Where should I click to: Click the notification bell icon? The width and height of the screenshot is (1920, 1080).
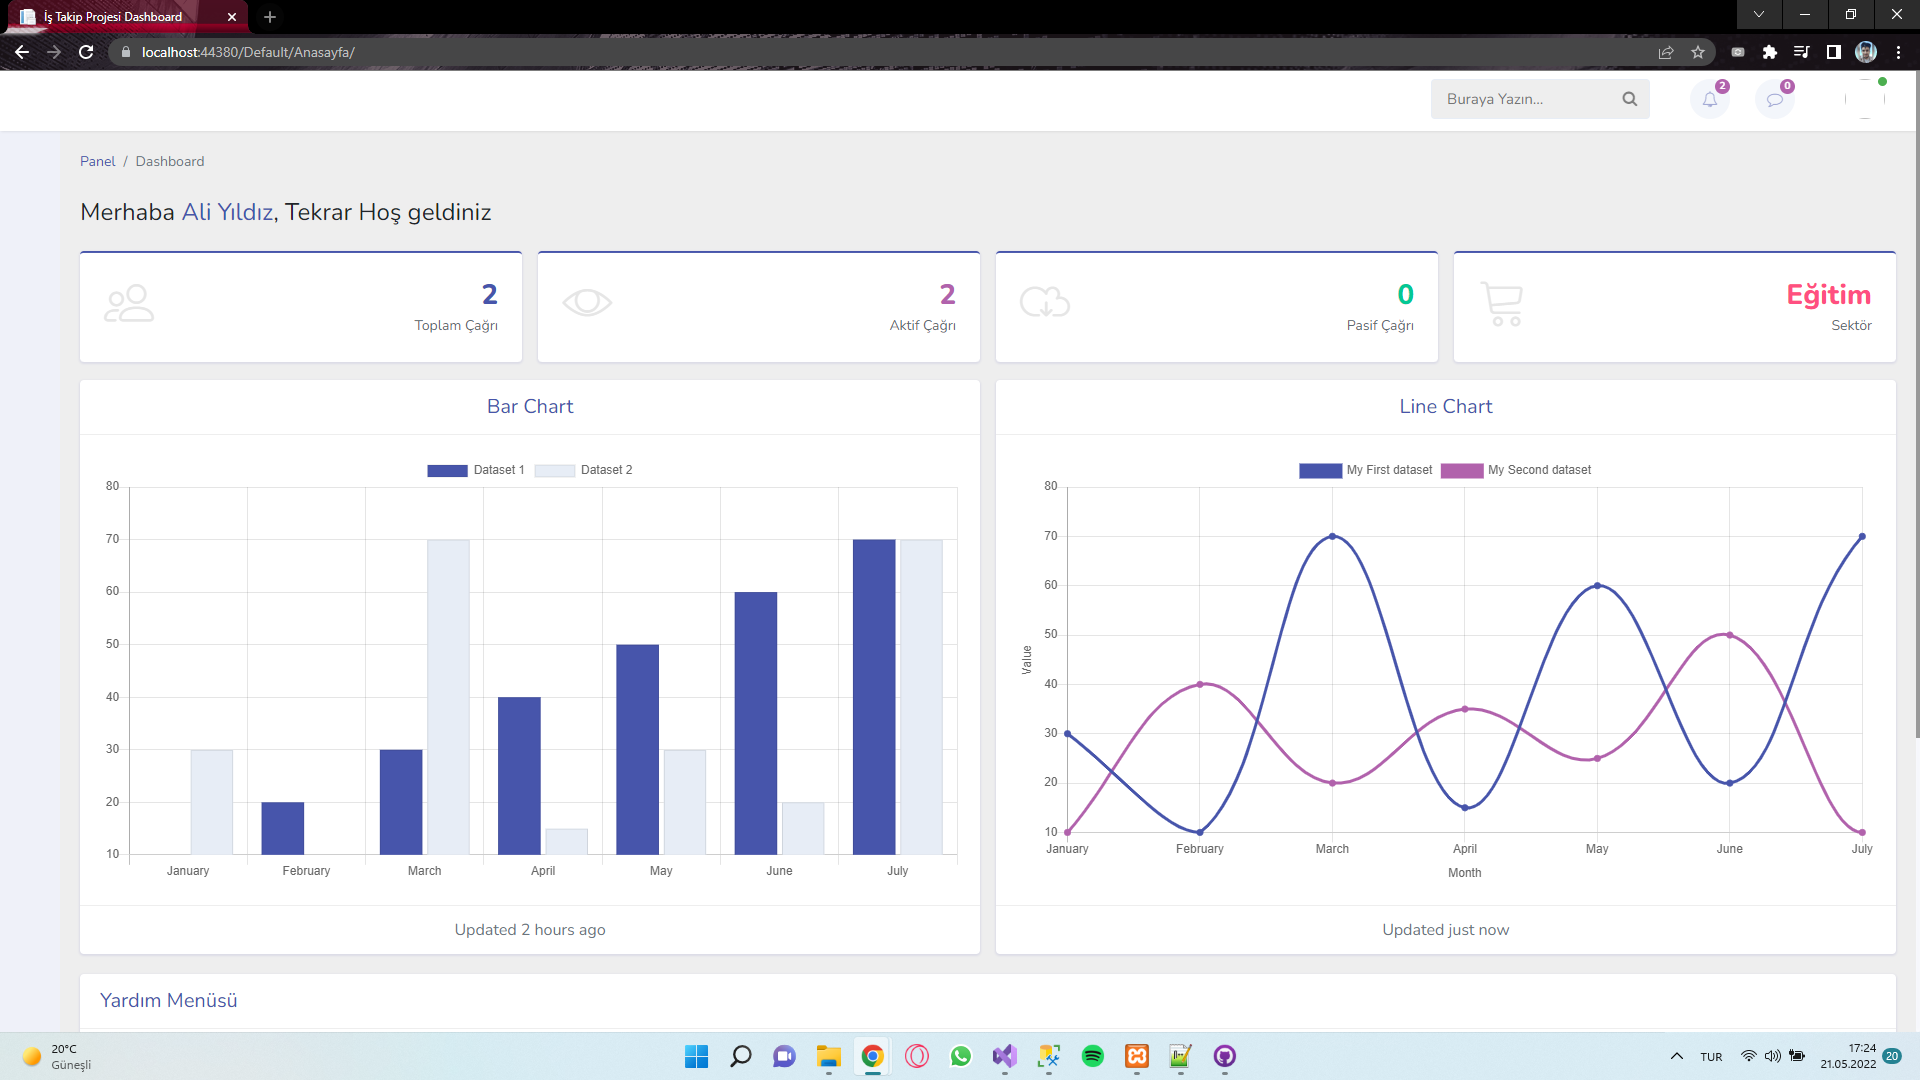pyautogui.click(x=1709, y=100)
